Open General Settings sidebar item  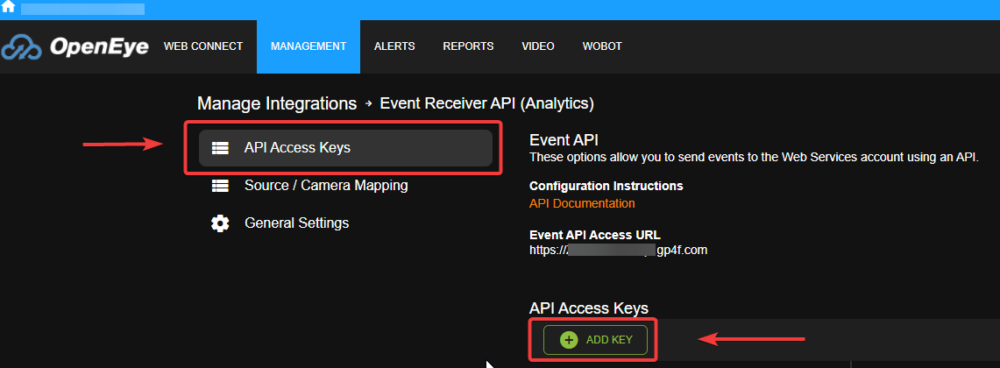[297, 223]
